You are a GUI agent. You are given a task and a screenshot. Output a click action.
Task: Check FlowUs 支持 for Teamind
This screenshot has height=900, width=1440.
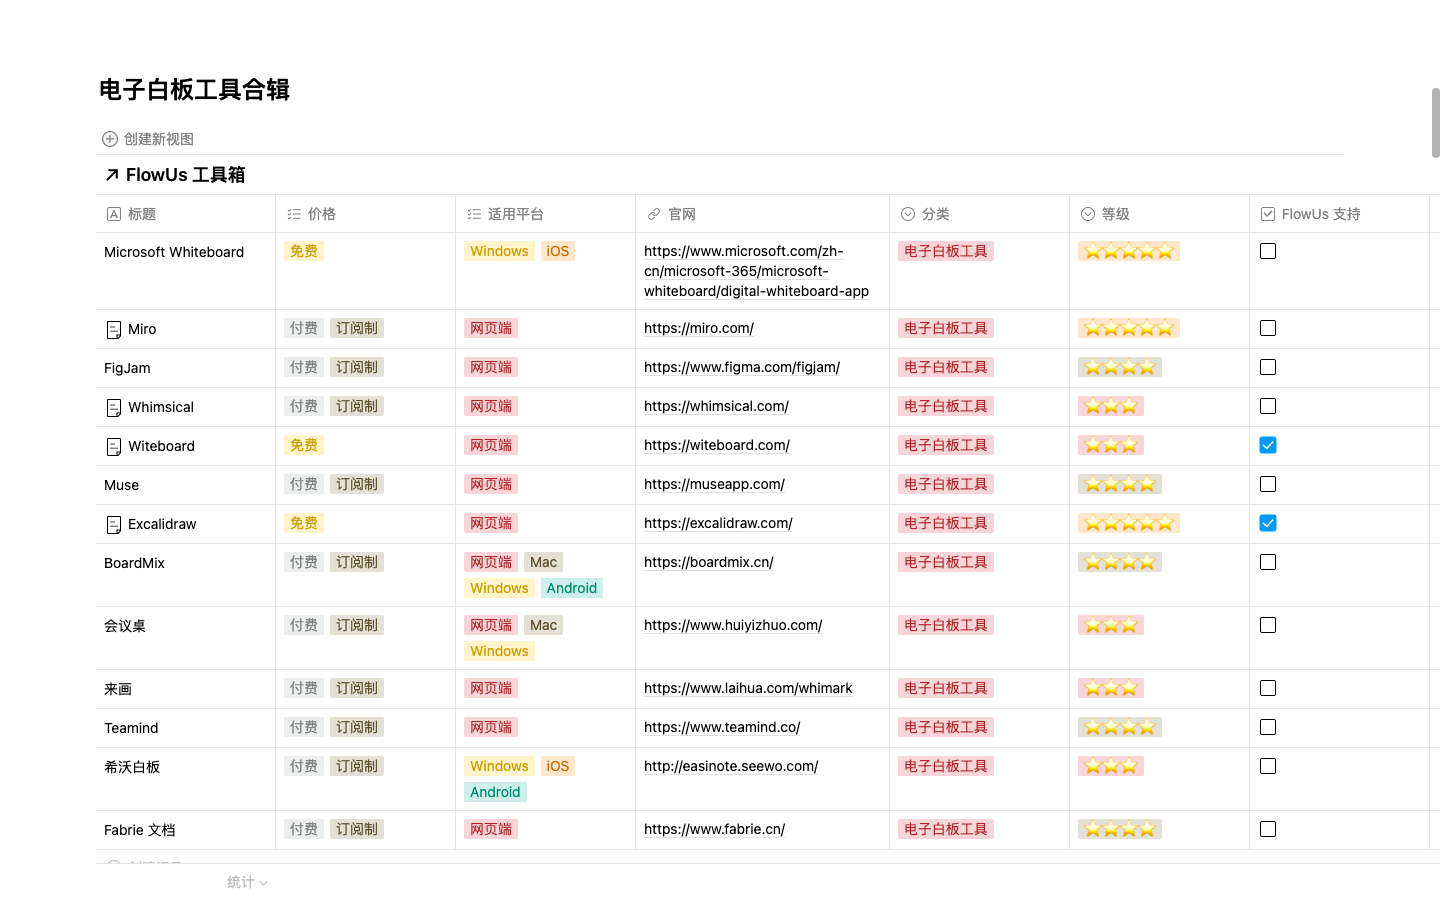pyautogui.click(x=1268, y=727)
